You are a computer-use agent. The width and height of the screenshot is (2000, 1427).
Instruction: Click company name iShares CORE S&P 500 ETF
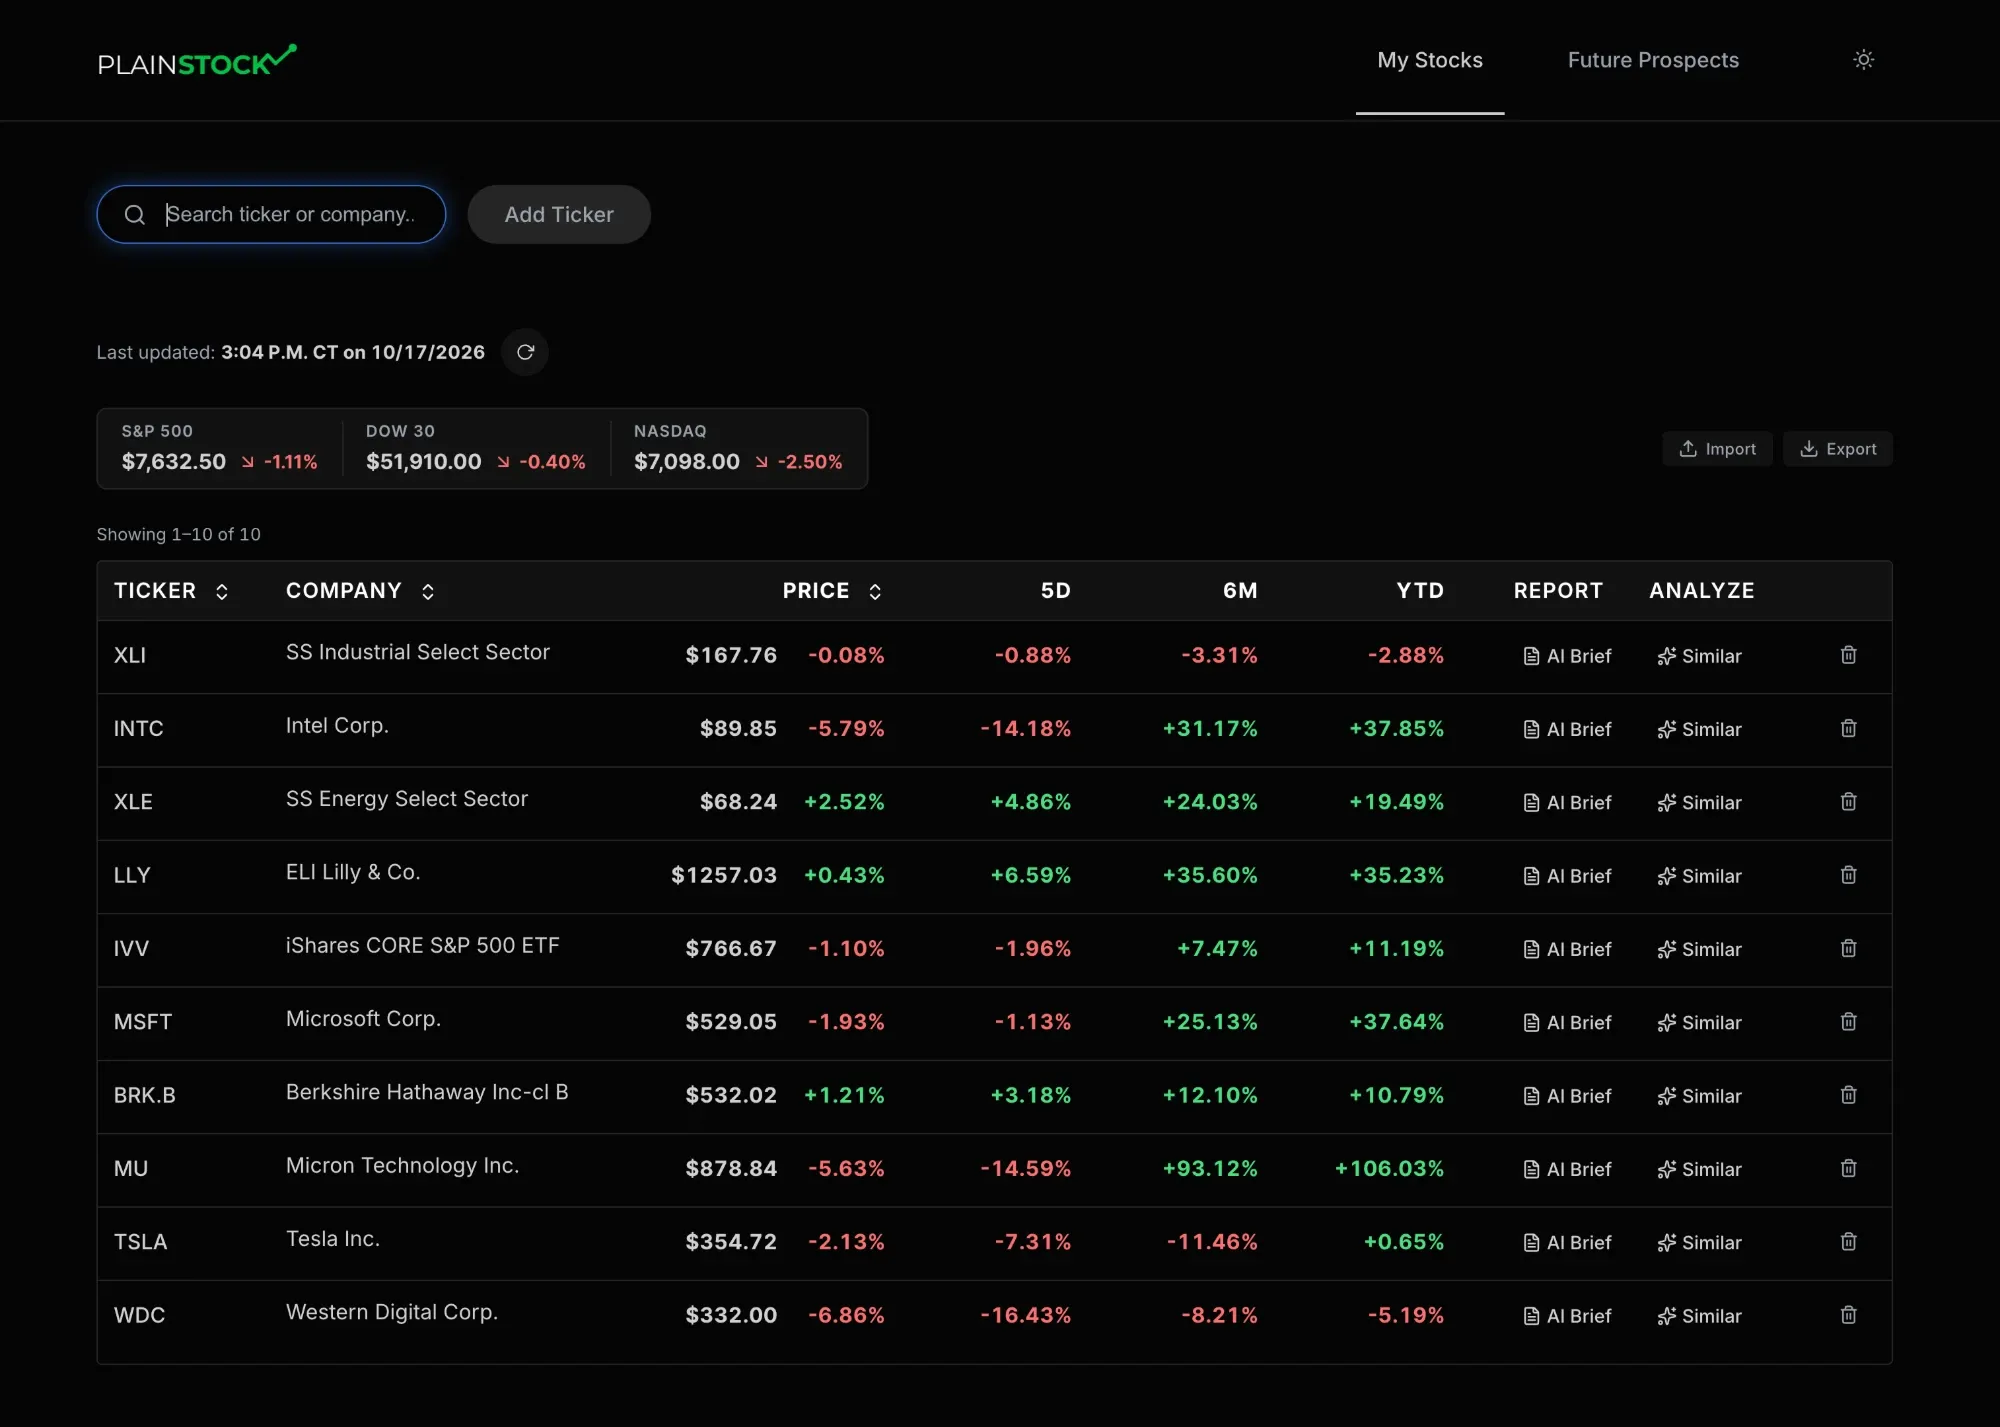pyautogui.click(x=423, y=945)
